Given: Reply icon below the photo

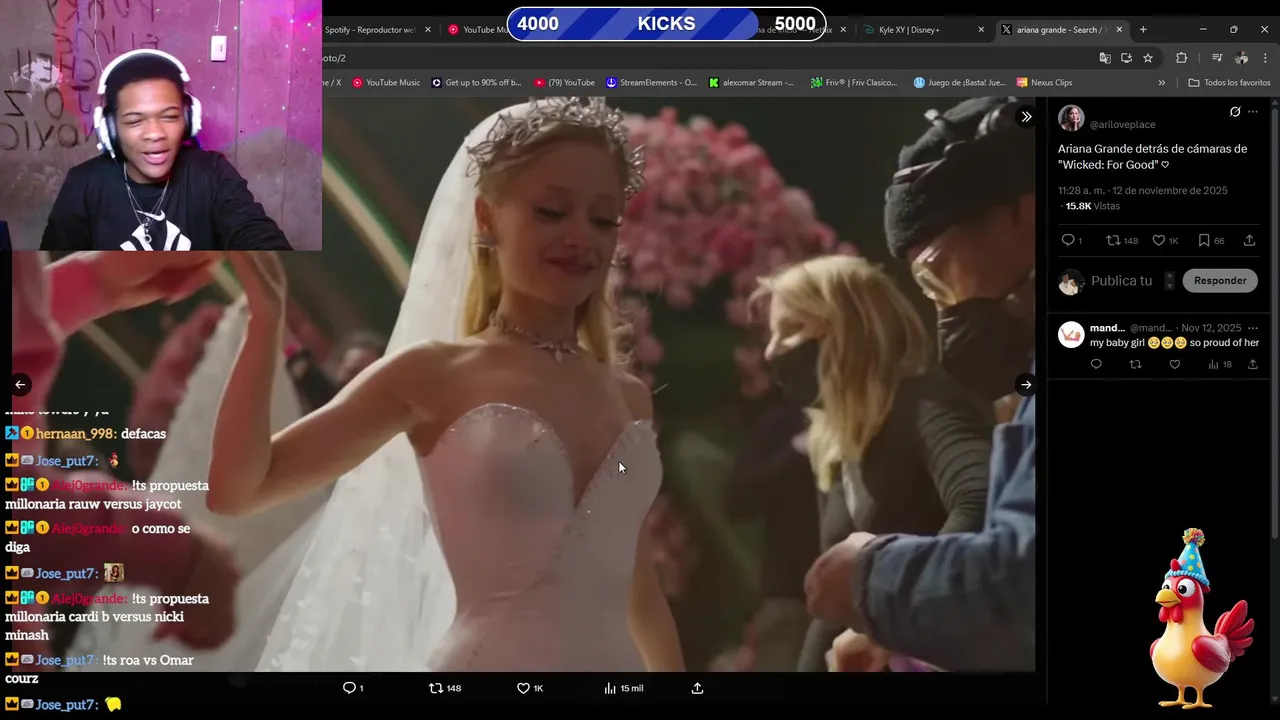Looking at the screenshot, I should 353,688.
